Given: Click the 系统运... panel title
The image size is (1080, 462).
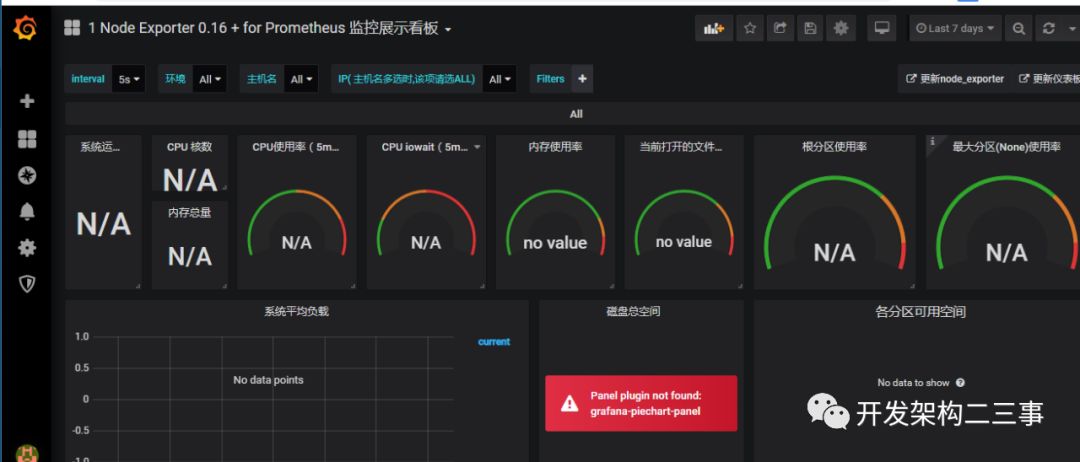Looking at the screenshot, I should [x=101, y=147].
